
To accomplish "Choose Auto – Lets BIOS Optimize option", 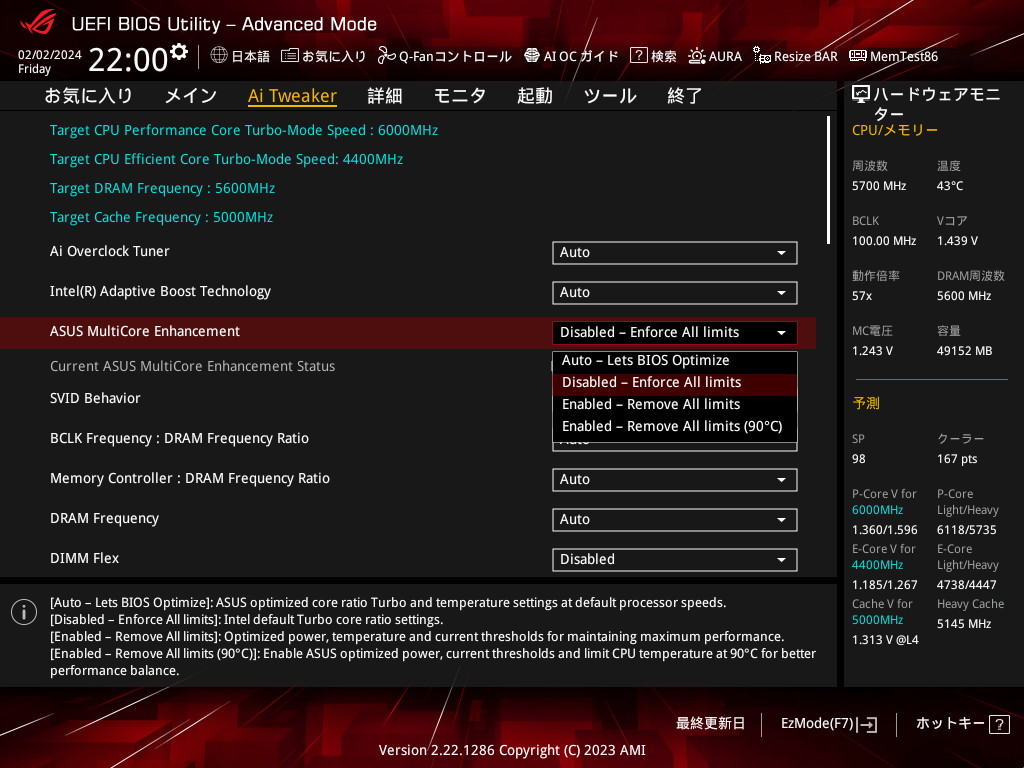I will (x=675, y=360).
